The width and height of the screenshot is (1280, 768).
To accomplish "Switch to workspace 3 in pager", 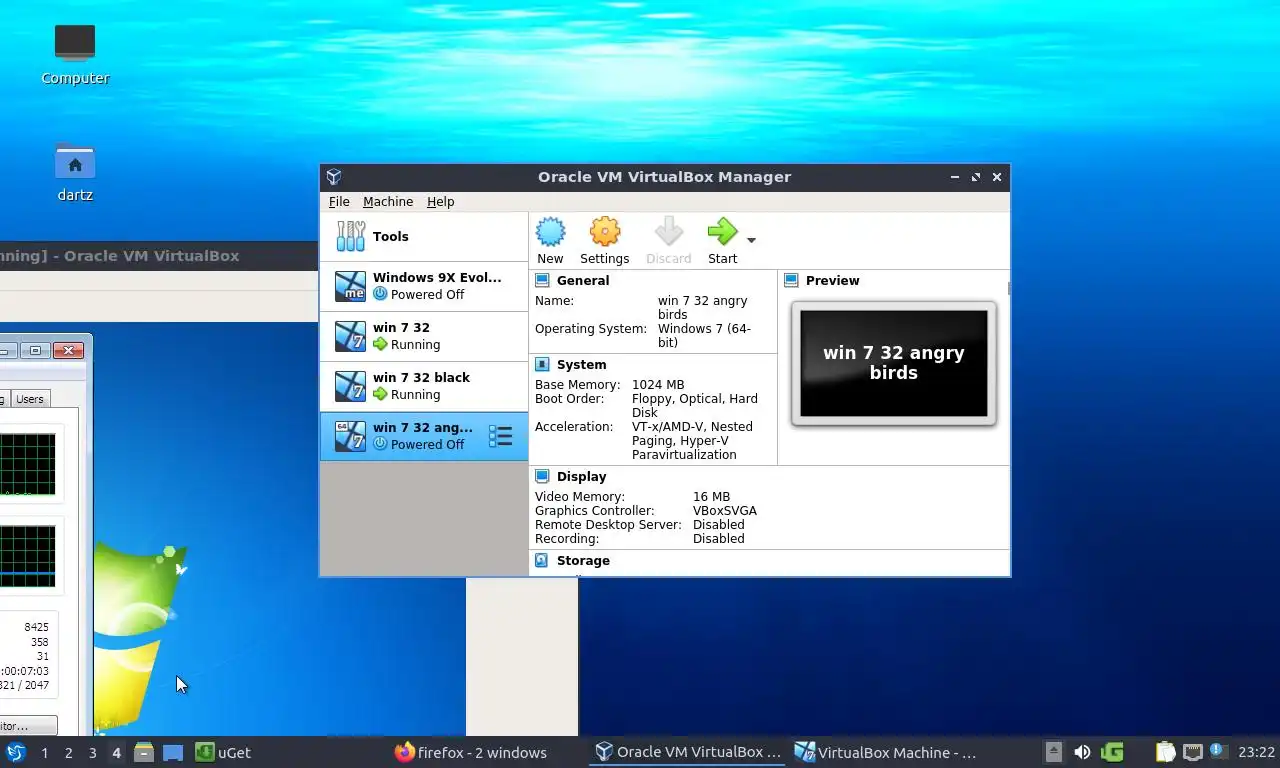I will (x=92, y=753).
